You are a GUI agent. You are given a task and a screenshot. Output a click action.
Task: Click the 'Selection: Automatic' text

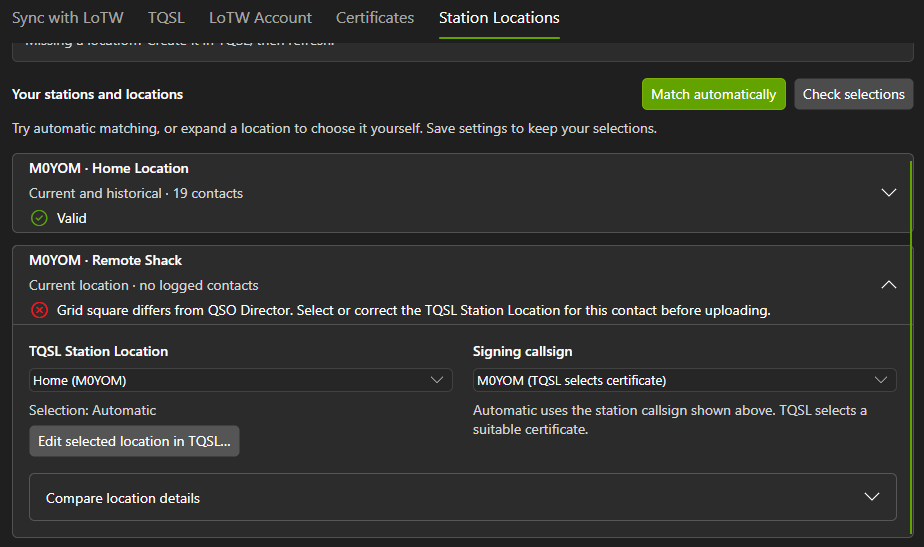point(93,410)
